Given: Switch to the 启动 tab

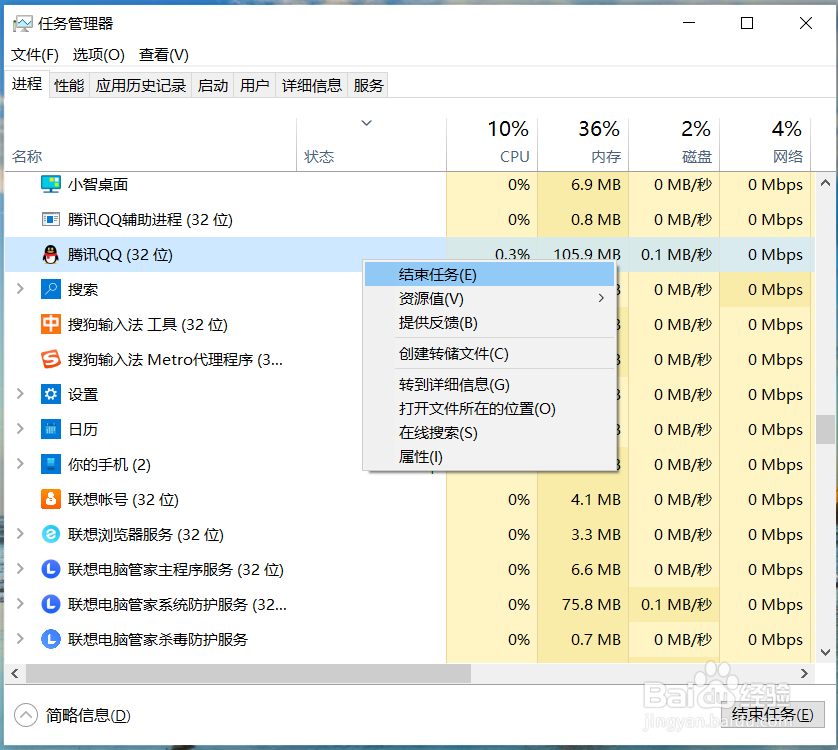Looking at the screenshot, I should coord(213,86).
